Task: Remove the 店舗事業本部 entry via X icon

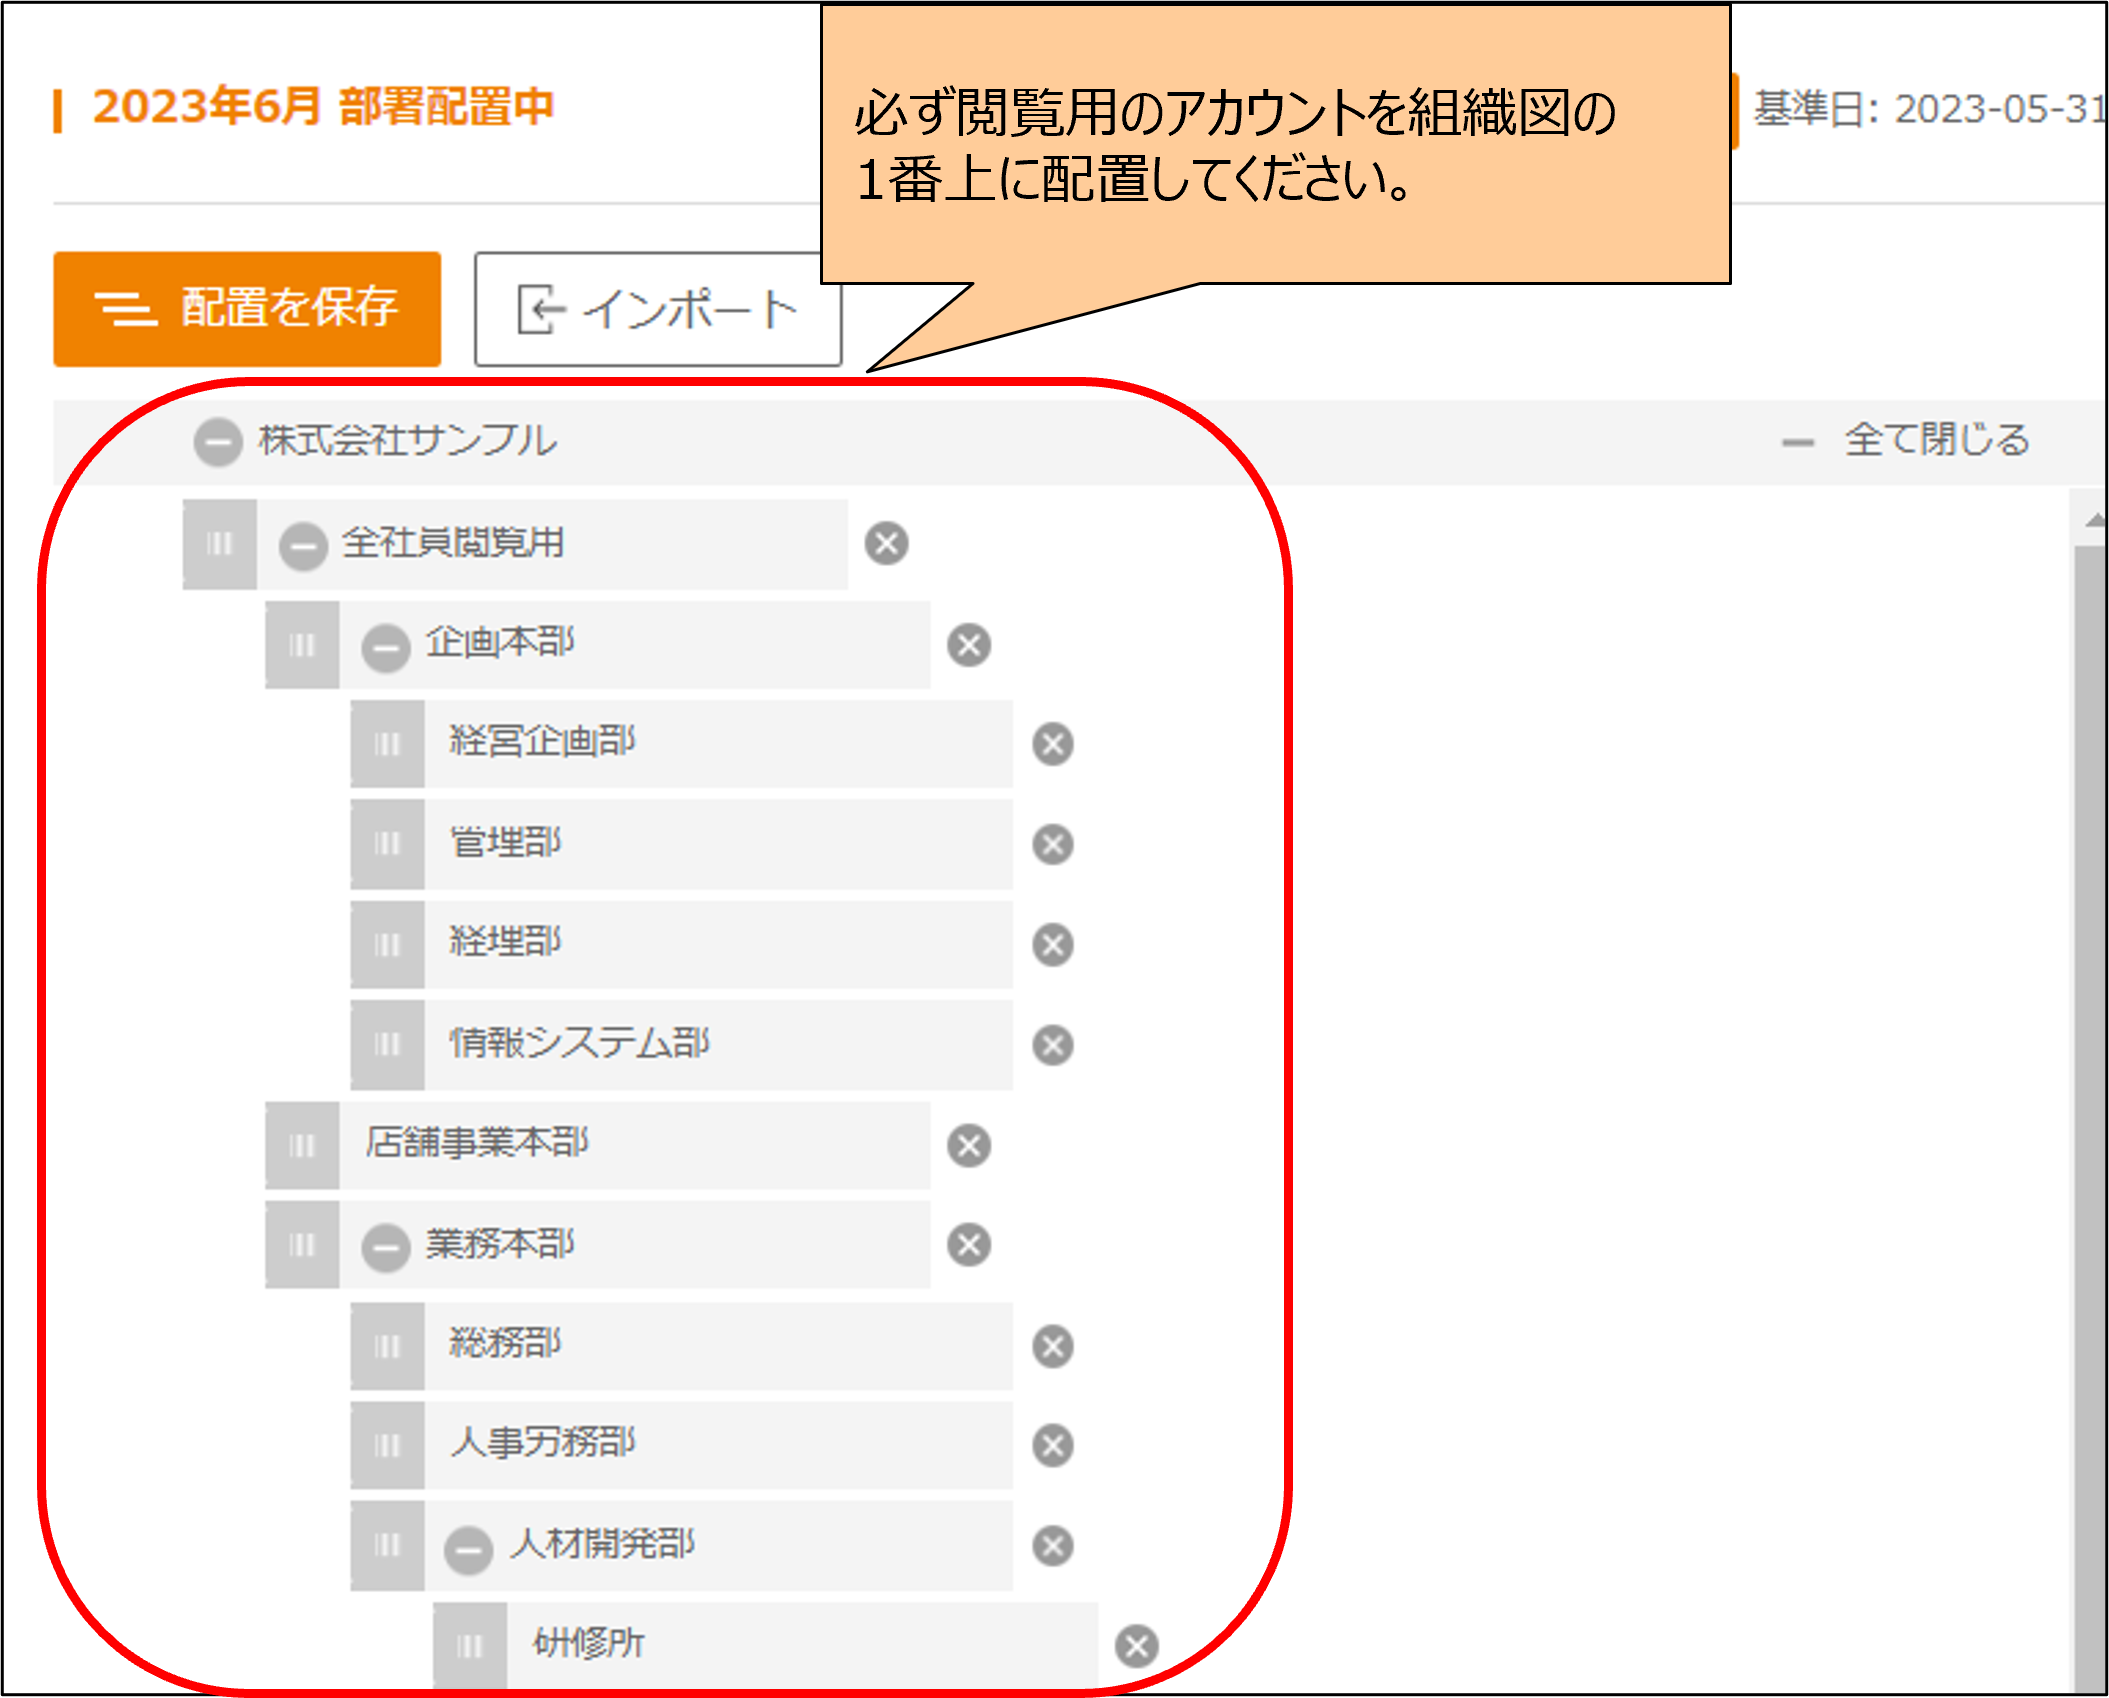Action: [968, 1145]
